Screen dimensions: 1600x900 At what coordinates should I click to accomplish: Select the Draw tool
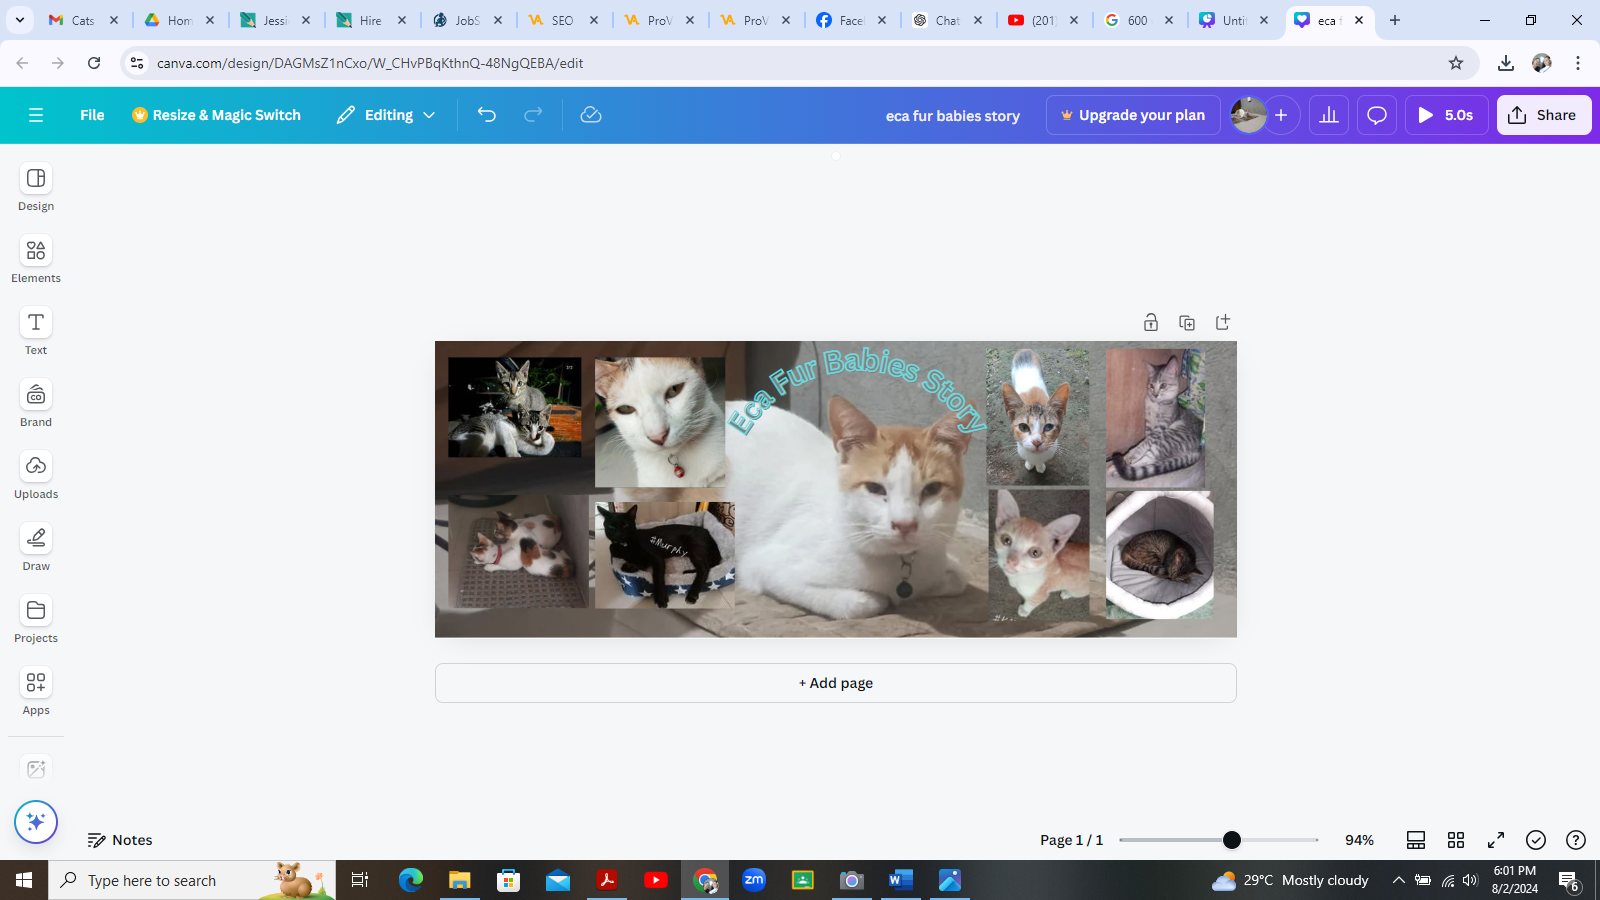[36, 548]
